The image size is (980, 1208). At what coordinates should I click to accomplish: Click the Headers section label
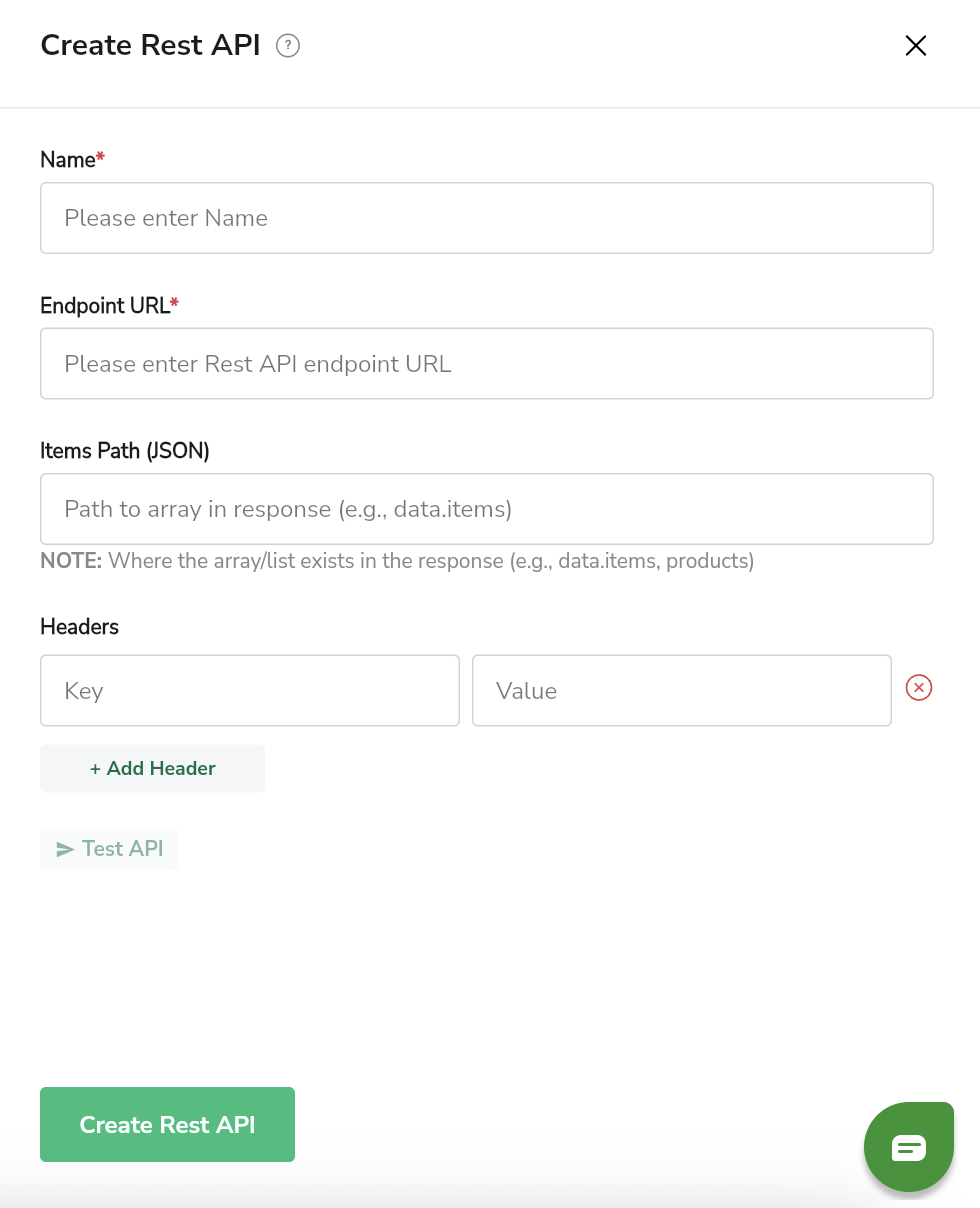pos(79,627)
